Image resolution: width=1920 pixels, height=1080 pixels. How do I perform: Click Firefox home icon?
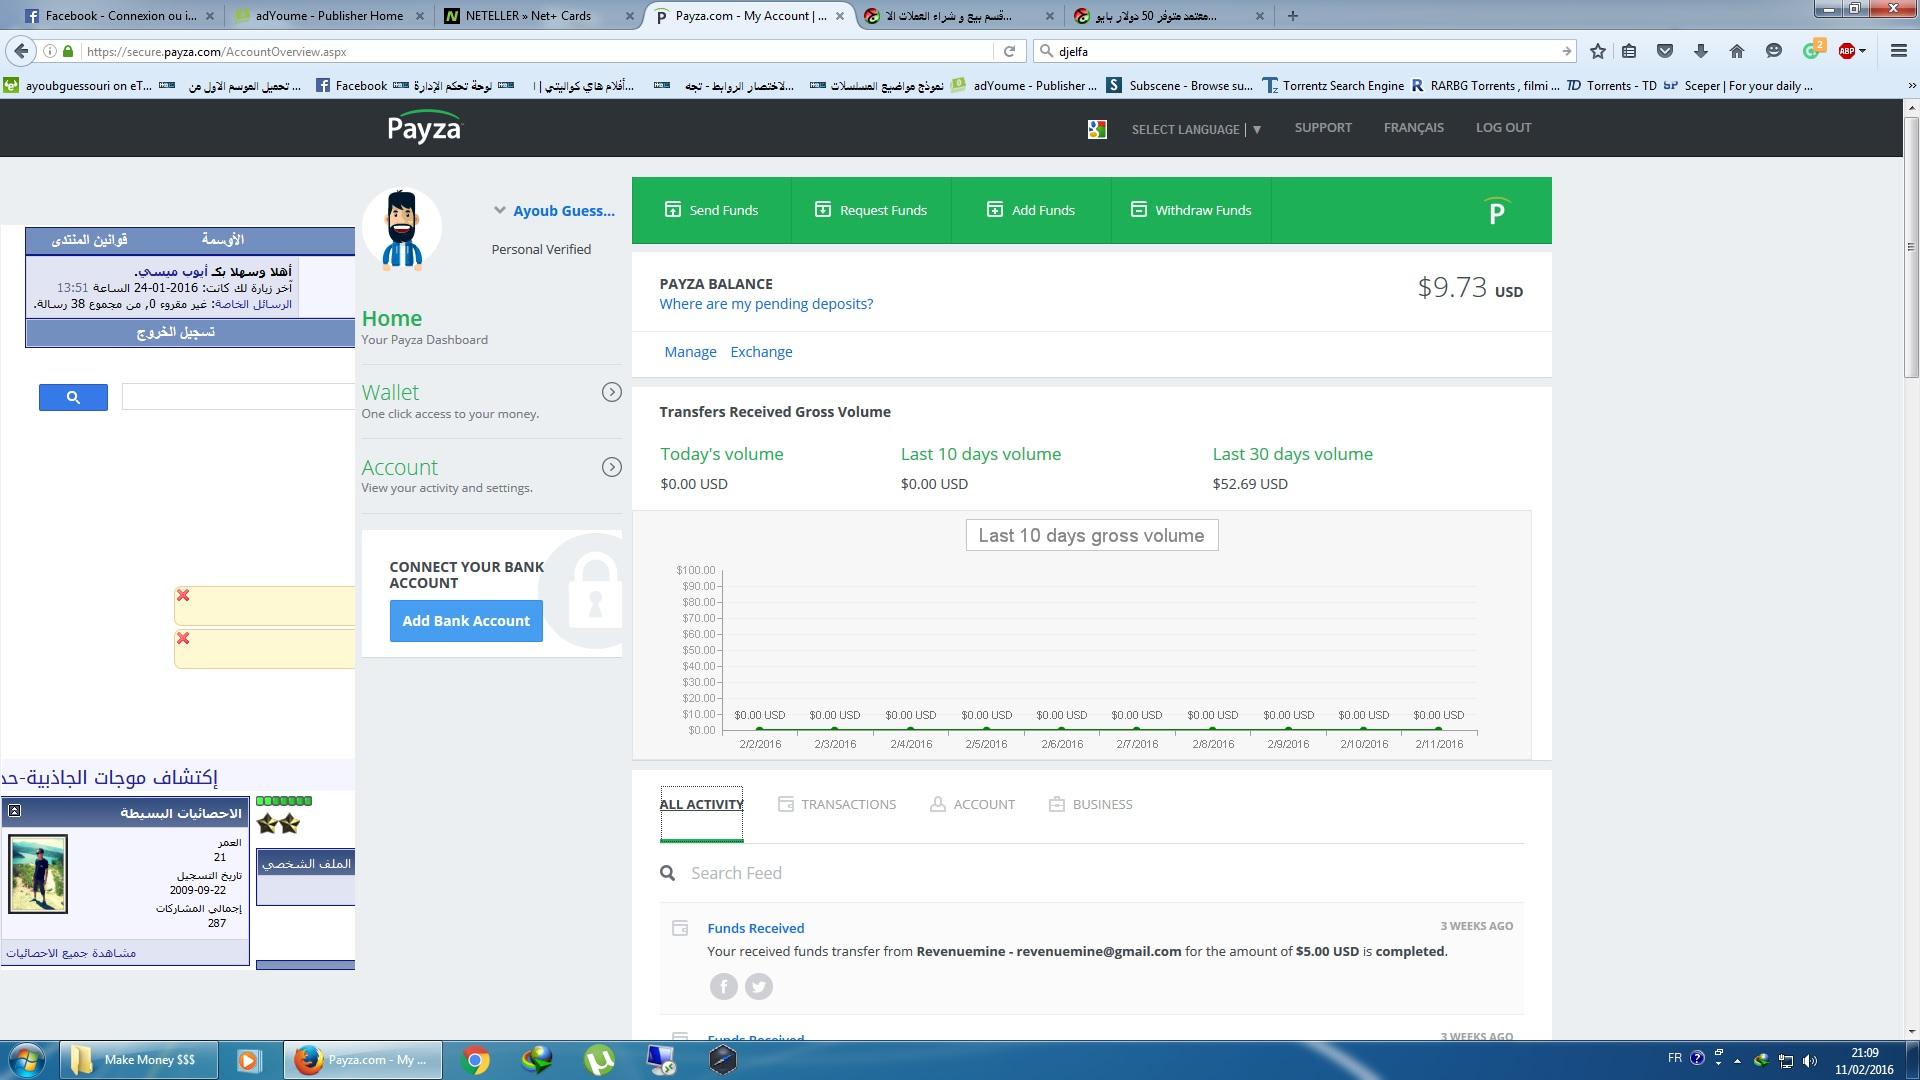(1737, 51)
